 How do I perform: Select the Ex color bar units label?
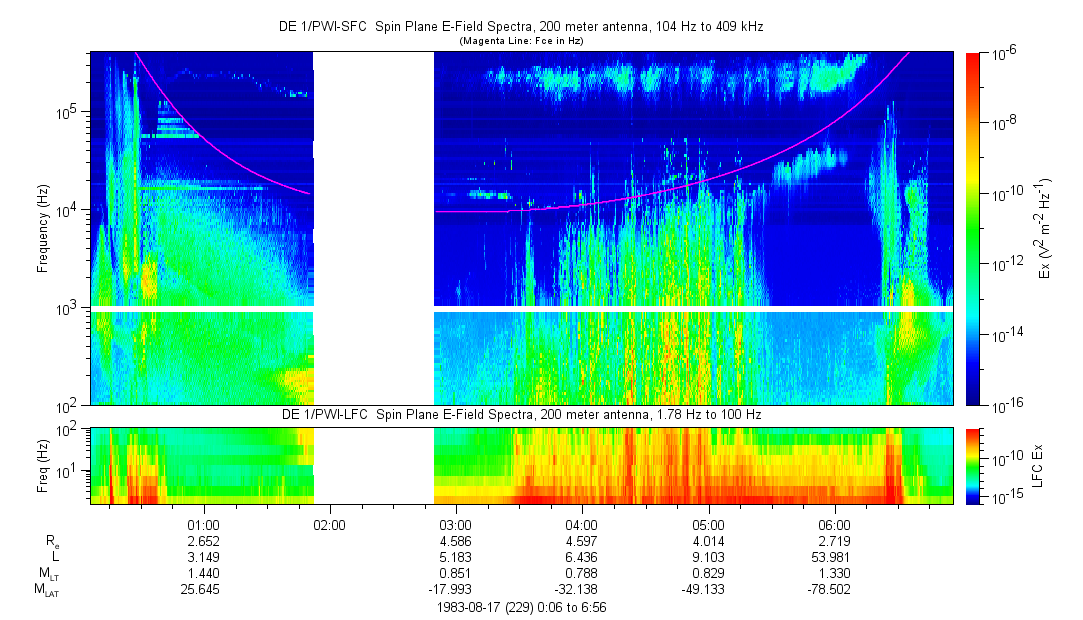[1045, 228]
